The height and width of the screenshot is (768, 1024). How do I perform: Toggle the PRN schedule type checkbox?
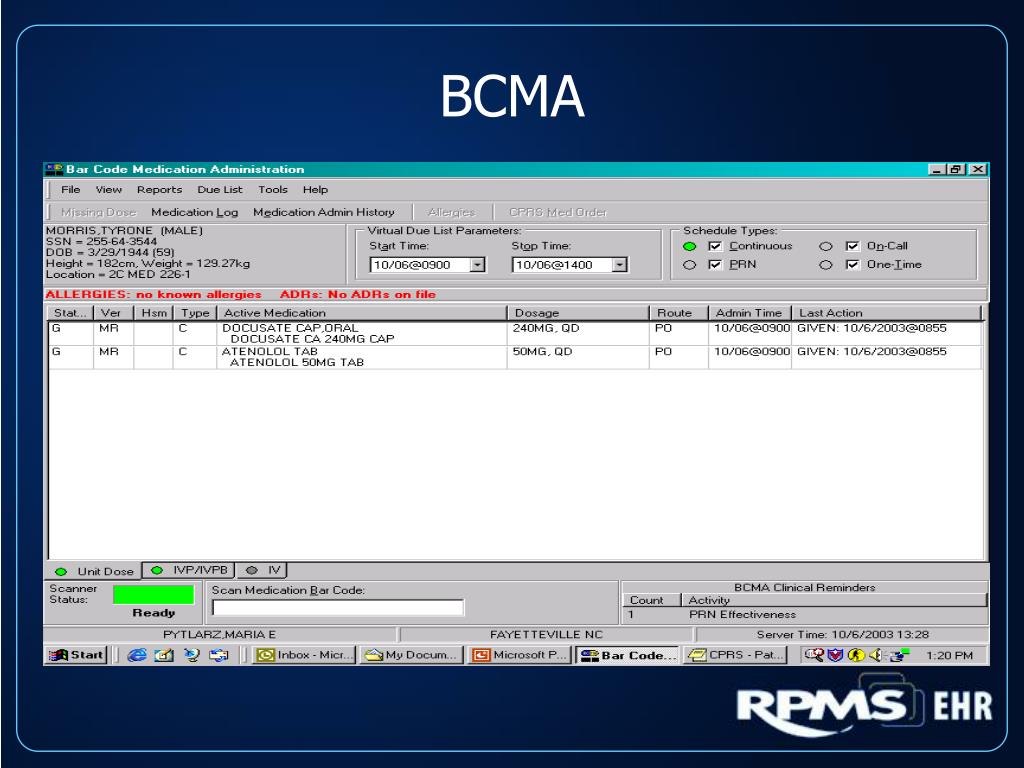click(x=715, y=264)
